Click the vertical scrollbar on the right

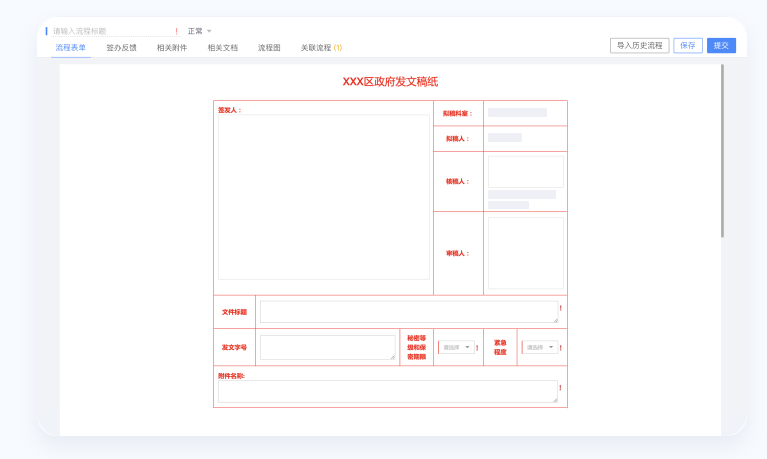click(x=722, y=150)
